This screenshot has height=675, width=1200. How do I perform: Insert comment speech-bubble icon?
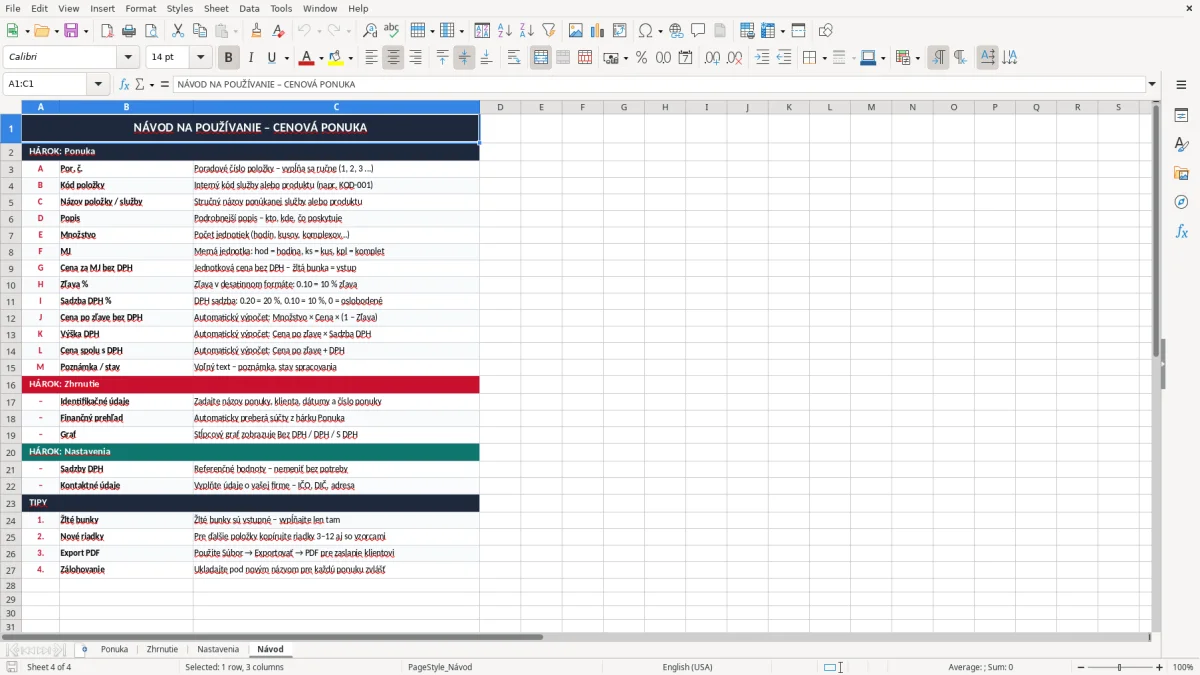point(698,31)
